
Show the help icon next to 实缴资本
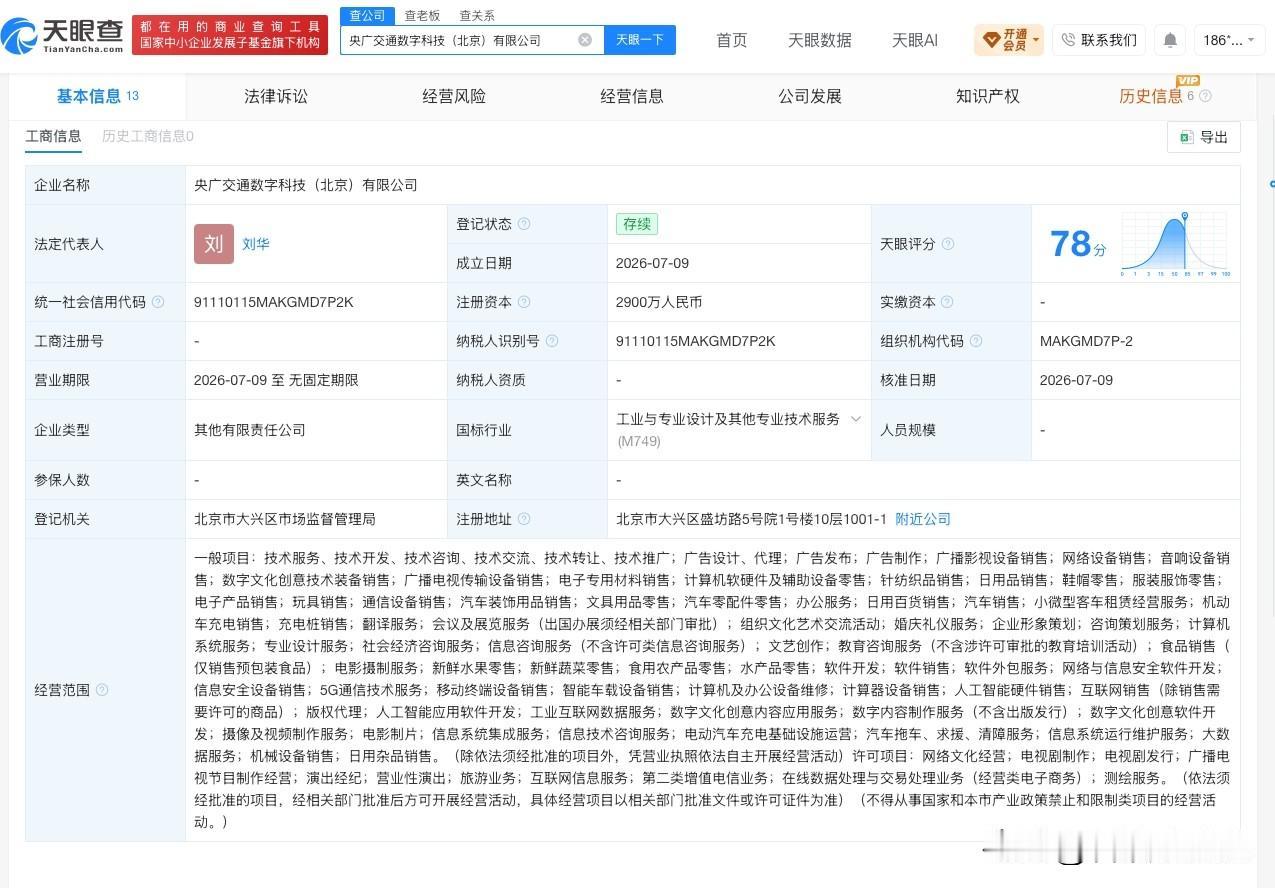pos(947,302)
